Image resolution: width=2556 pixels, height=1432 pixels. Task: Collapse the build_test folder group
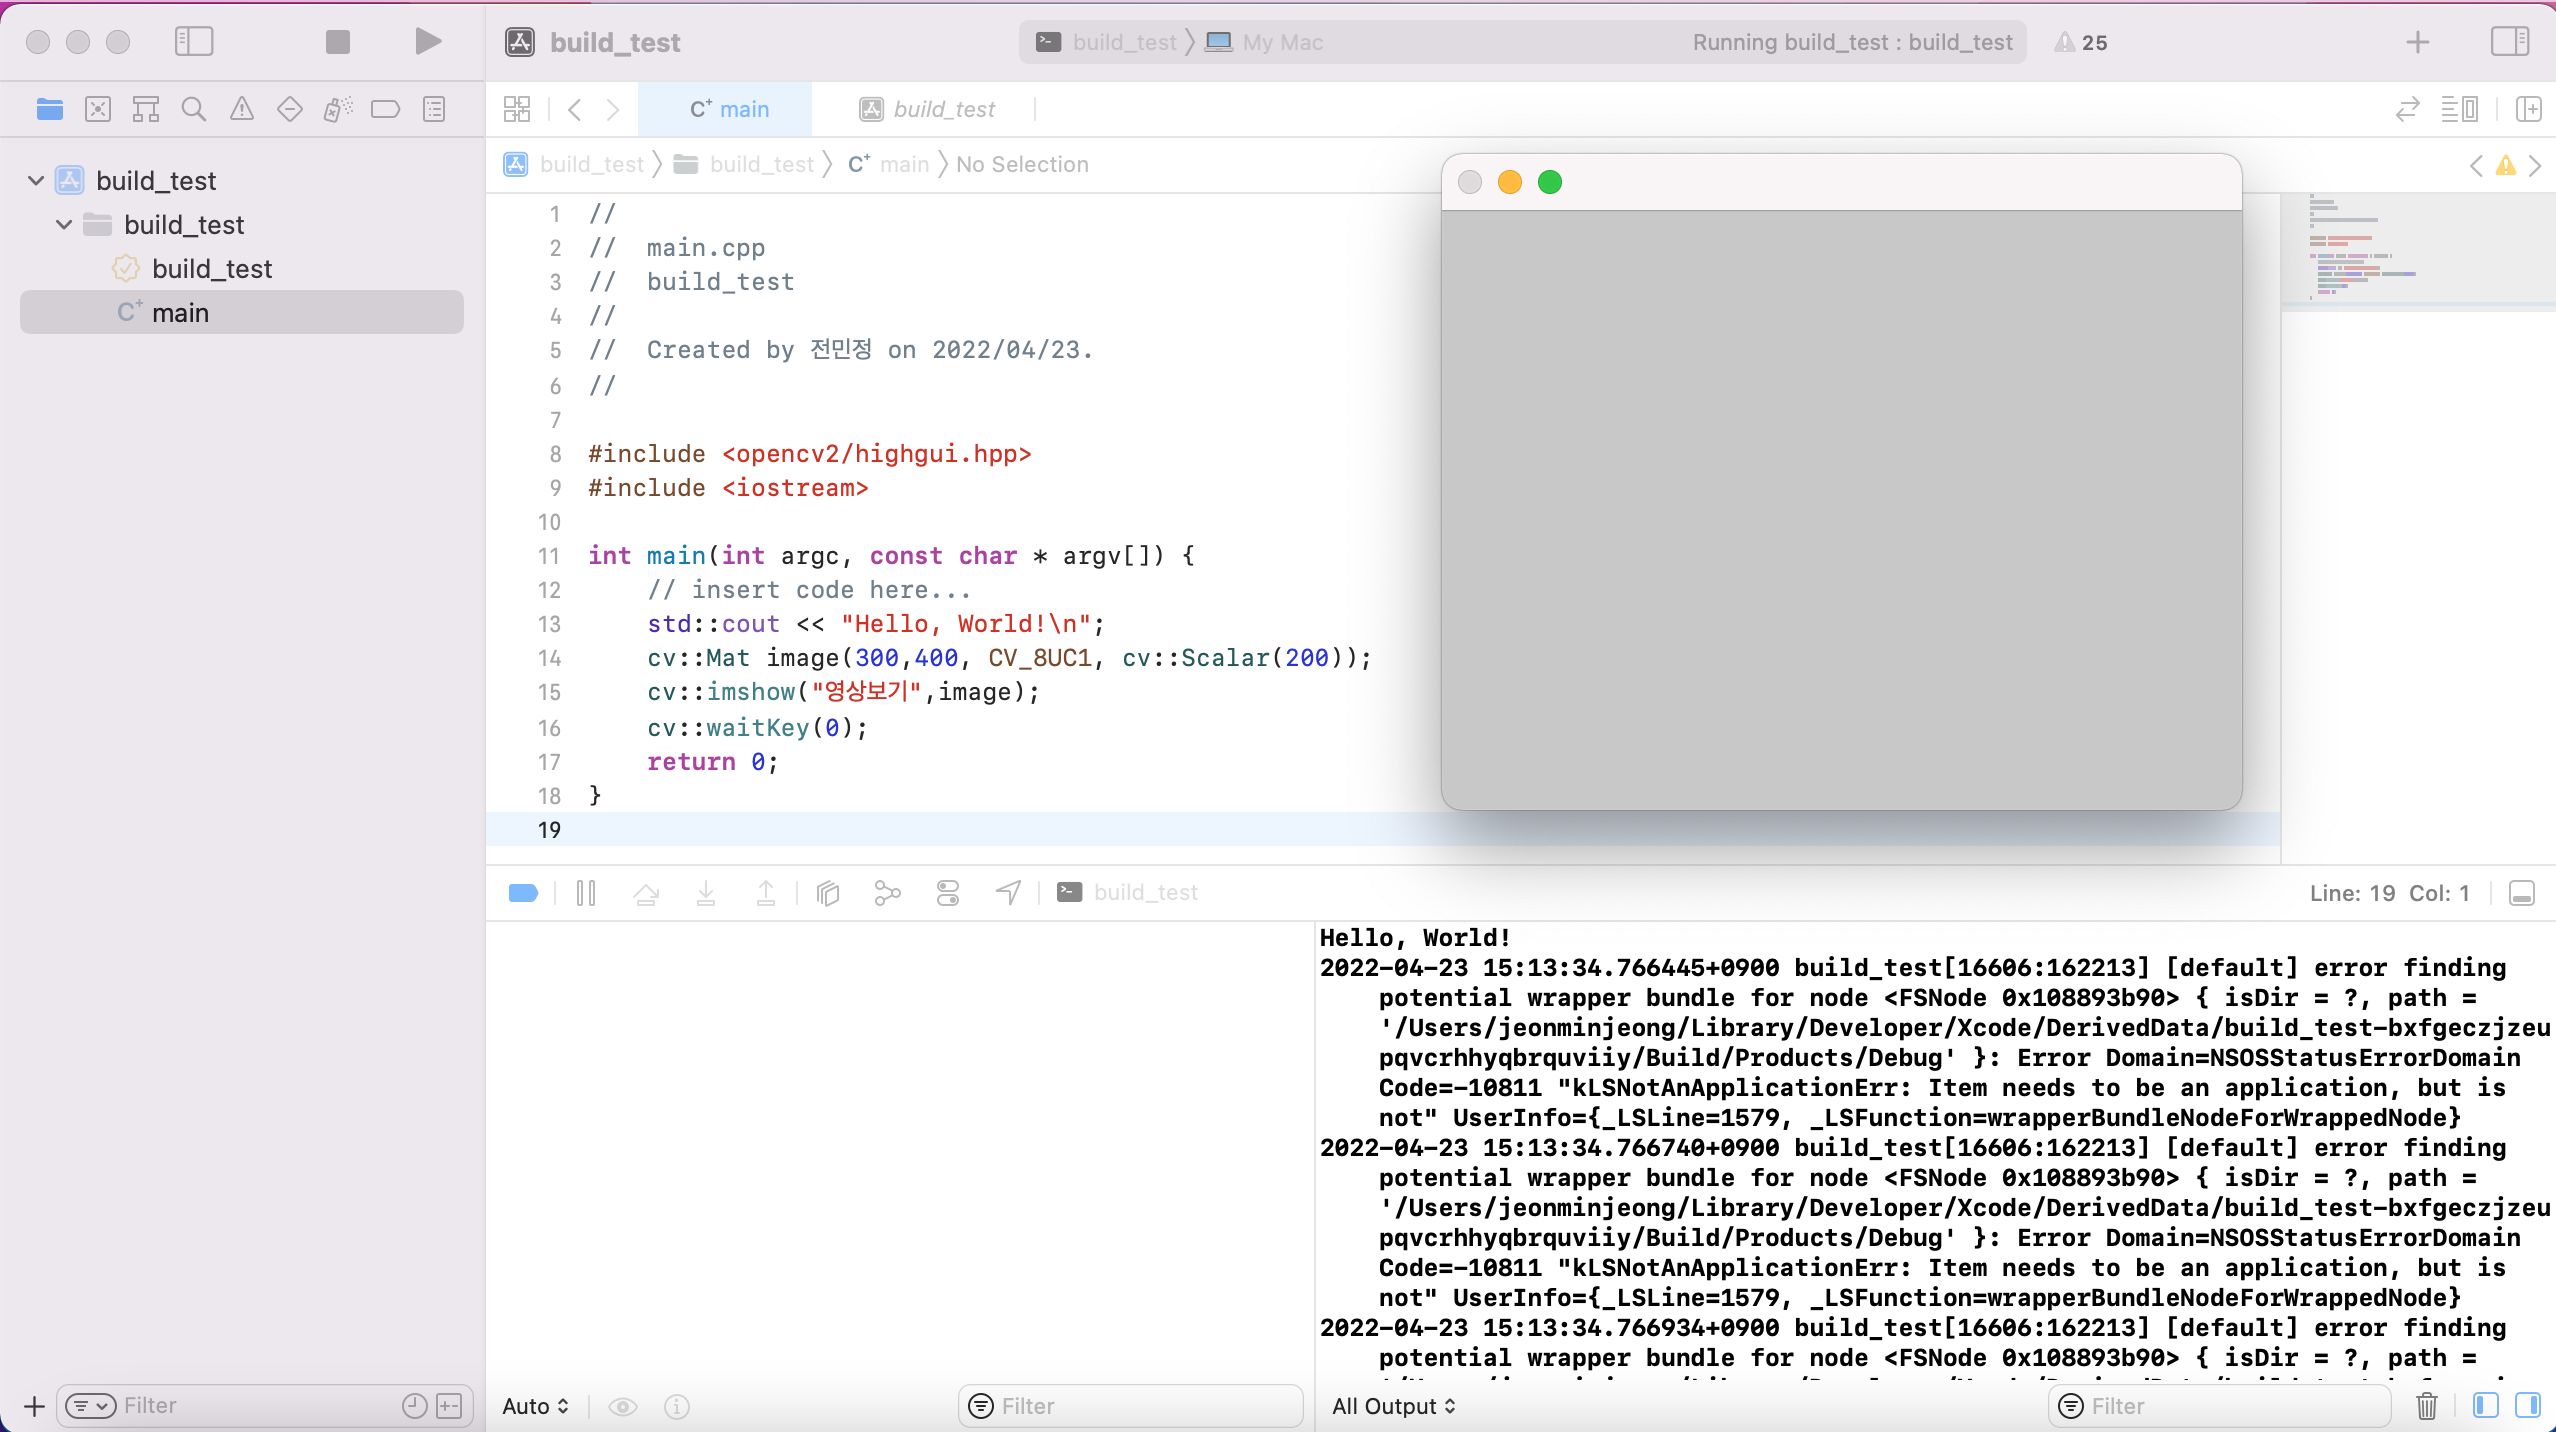[x=64, y=225]
